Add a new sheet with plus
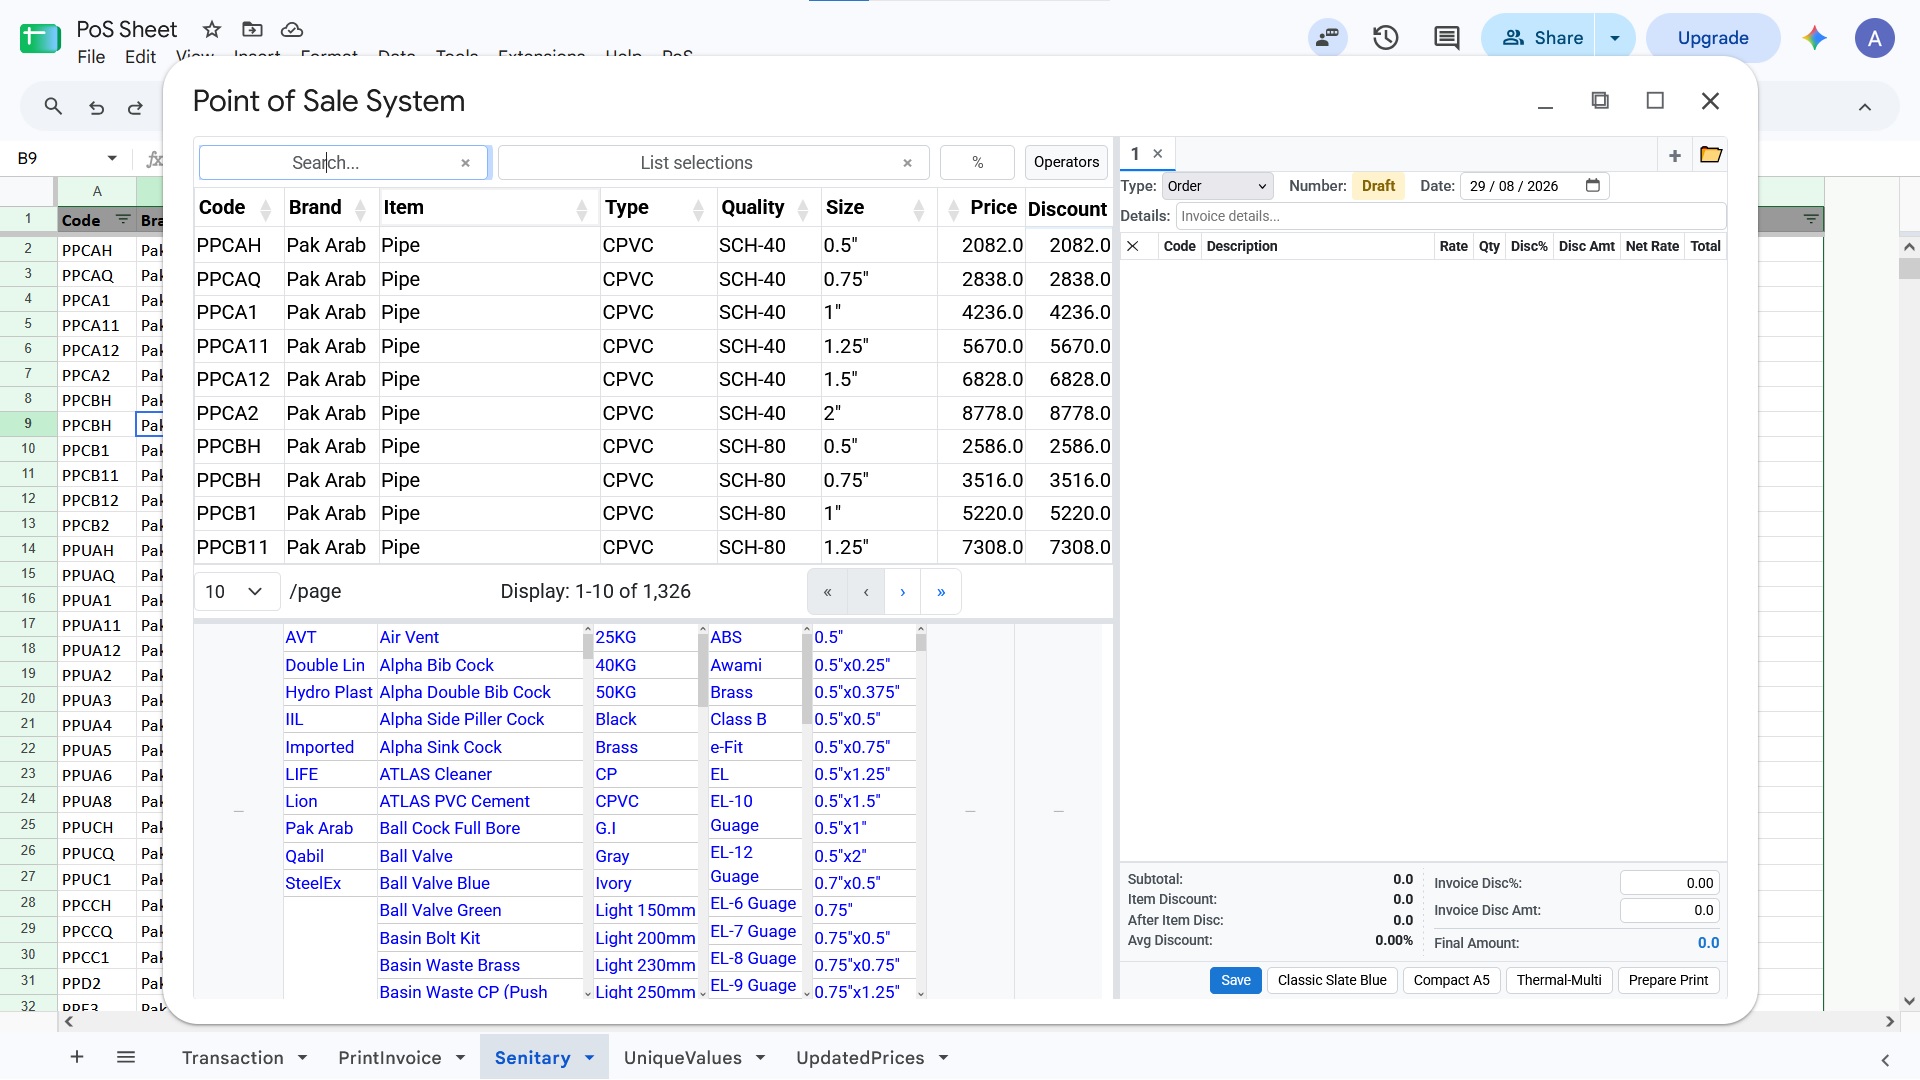Image resolution: width=1920 pixels, height=1080 pixels. [x=77, y=1057]
